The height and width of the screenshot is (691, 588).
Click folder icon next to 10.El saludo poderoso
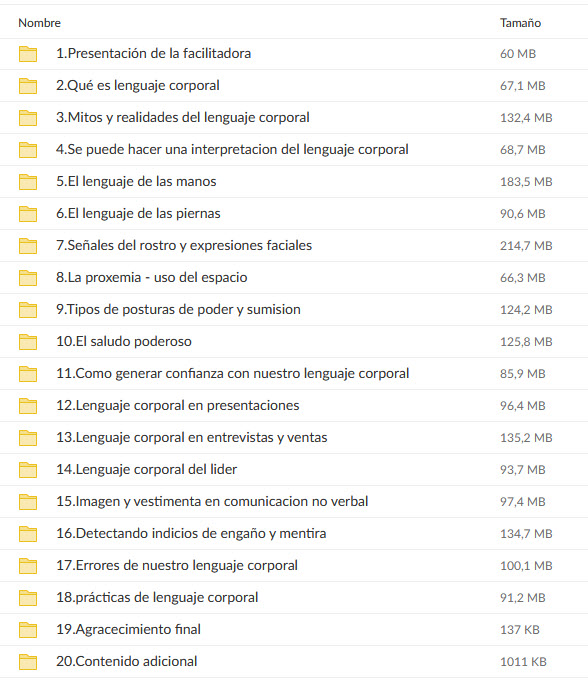[x=28, y=342]
